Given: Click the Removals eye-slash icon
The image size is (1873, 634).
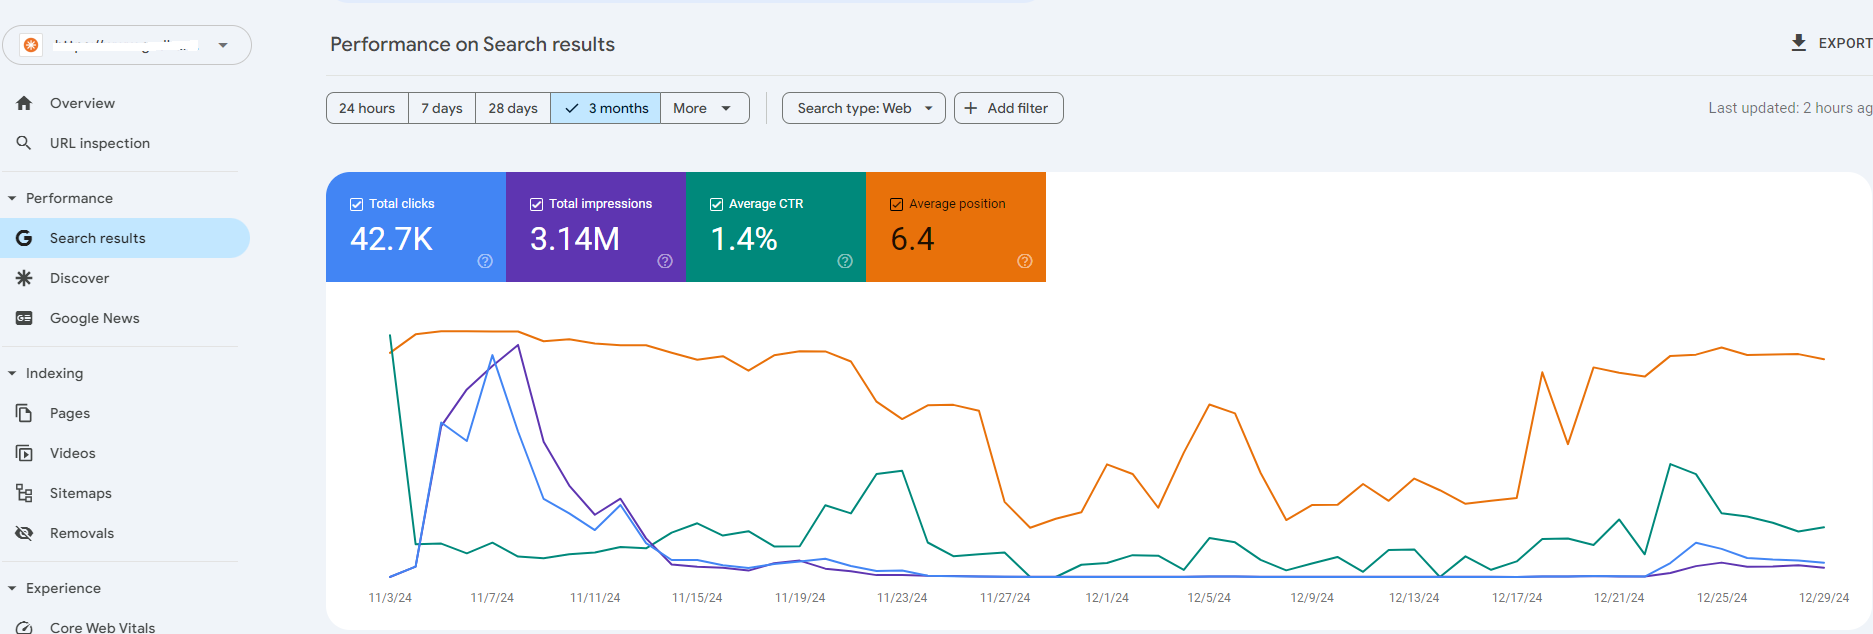Looking at the screenshot, I should [x=24, y=533].
